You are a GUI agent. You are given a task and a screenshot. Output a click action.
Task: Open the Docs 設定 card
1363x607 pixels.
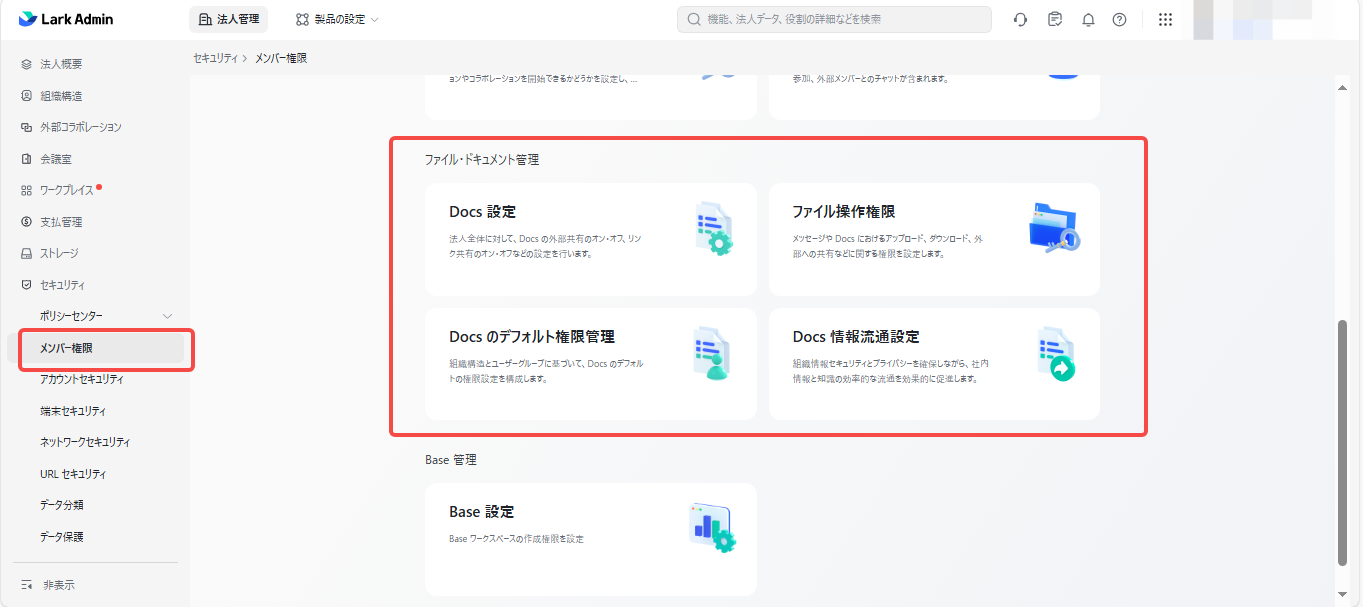pyautogui.click(x=591, y=239)
